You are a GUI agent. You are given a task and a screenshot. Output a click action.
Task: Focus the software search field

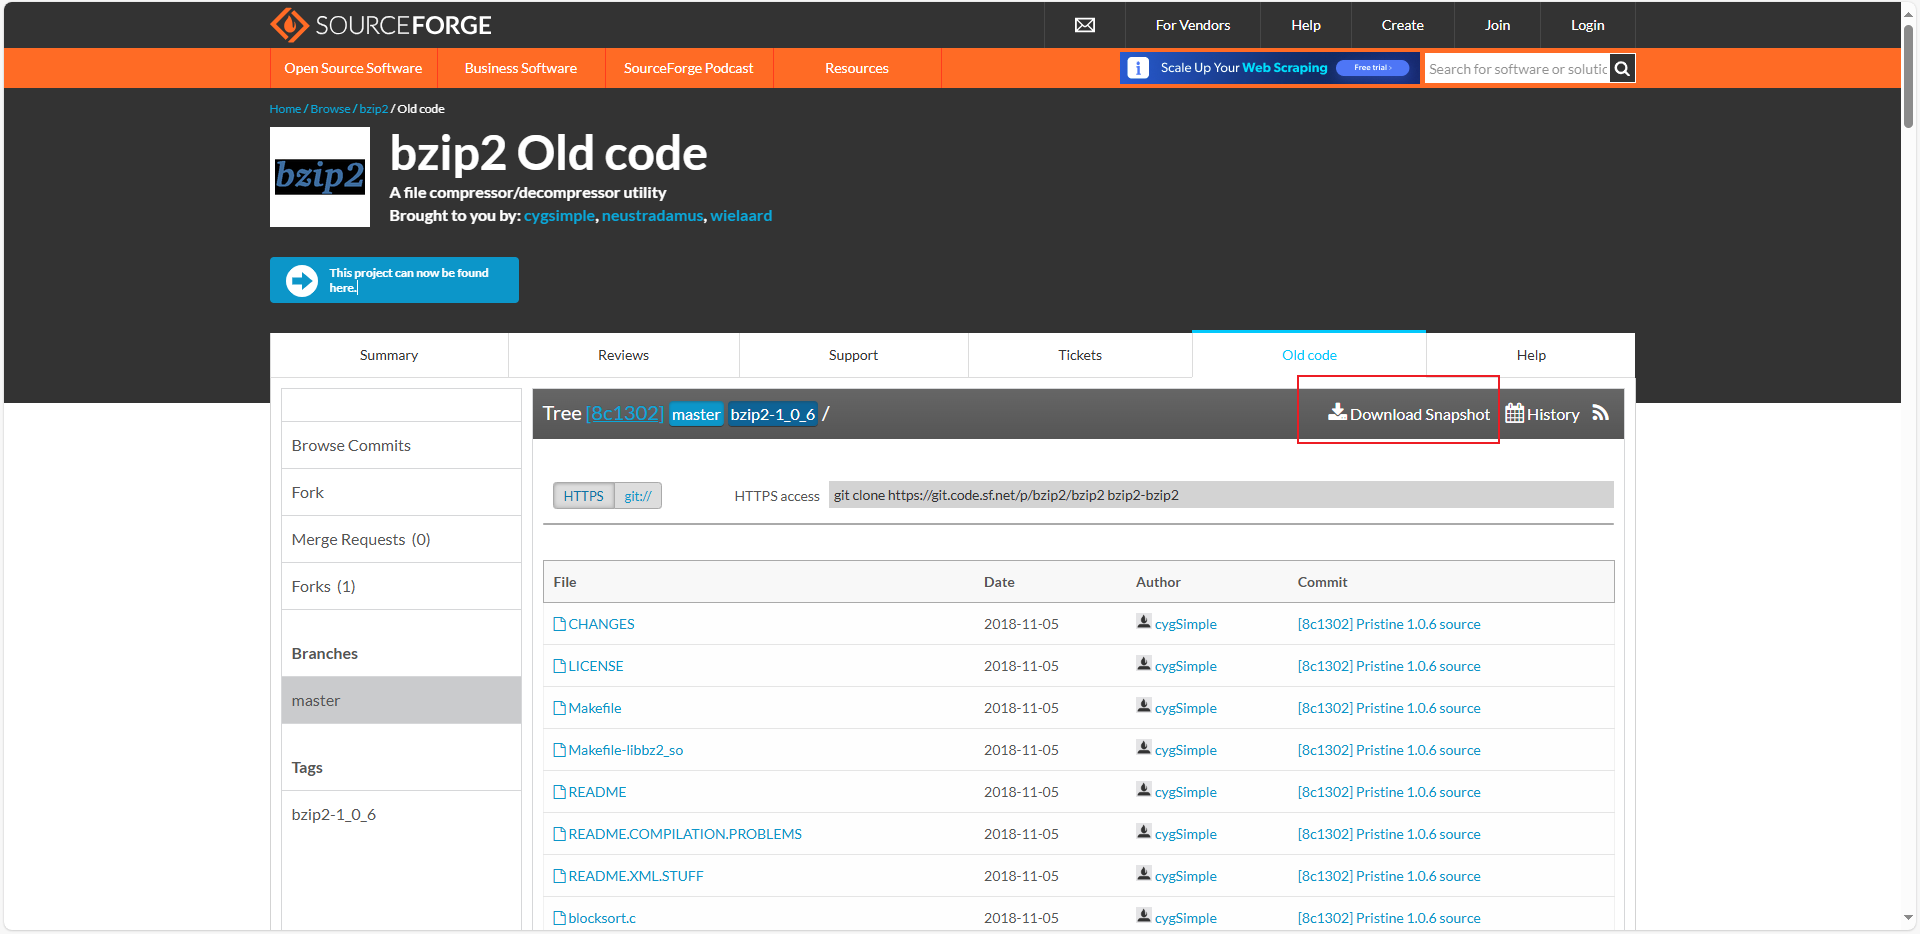tap(1517, 68)
